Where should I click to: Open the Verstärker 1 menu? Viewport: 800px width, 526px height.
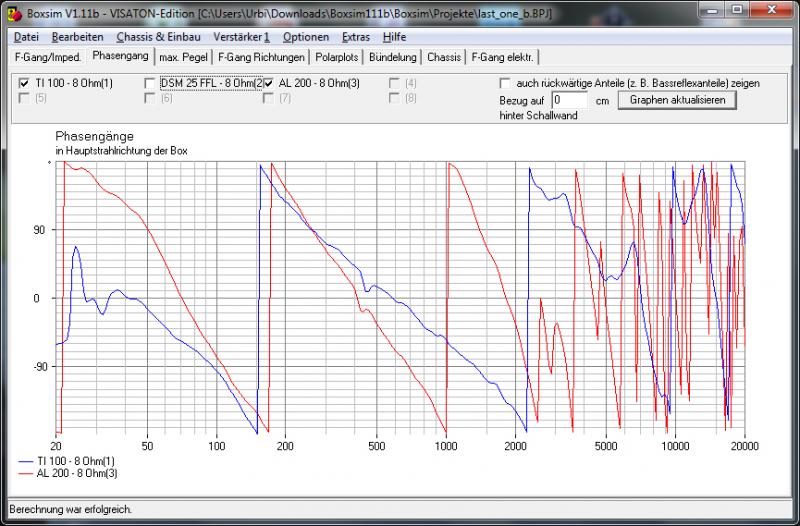click(242, 36)
